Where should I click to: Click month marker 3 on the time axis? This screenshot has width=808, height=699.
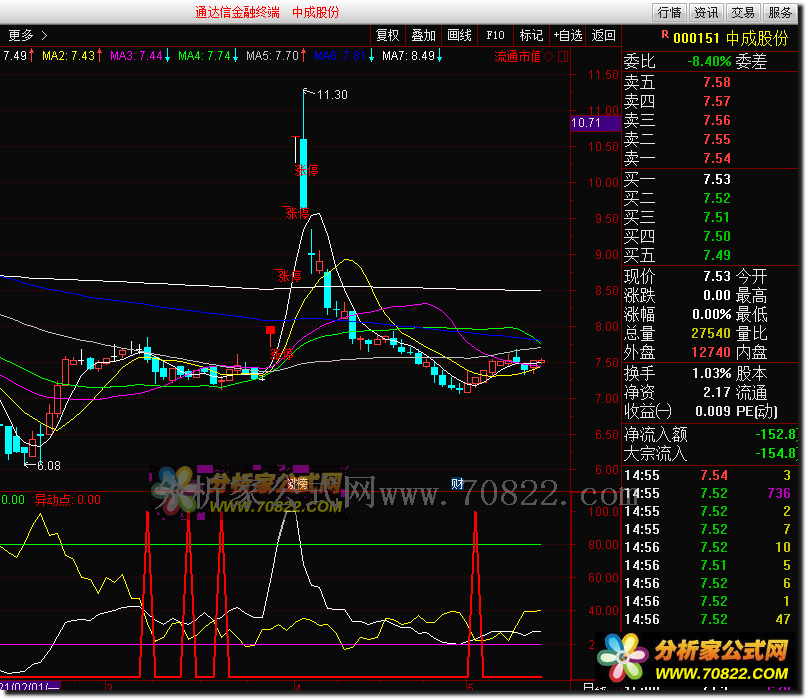pyautogui.click(x=109, y=687)
